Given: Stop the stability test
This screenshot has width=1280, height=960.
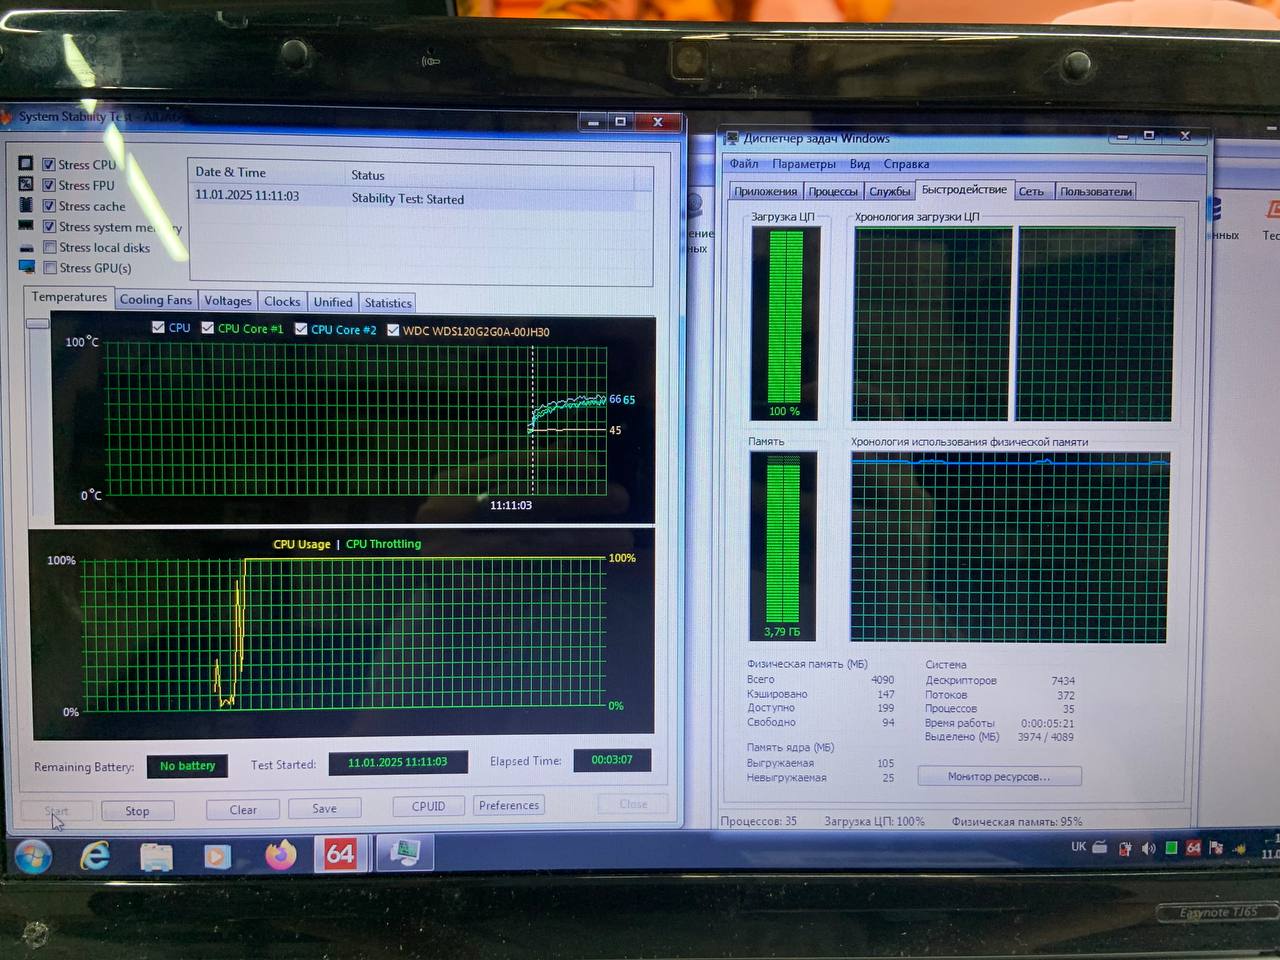Looking at the screenshot, I should click(x=137, y=811).
